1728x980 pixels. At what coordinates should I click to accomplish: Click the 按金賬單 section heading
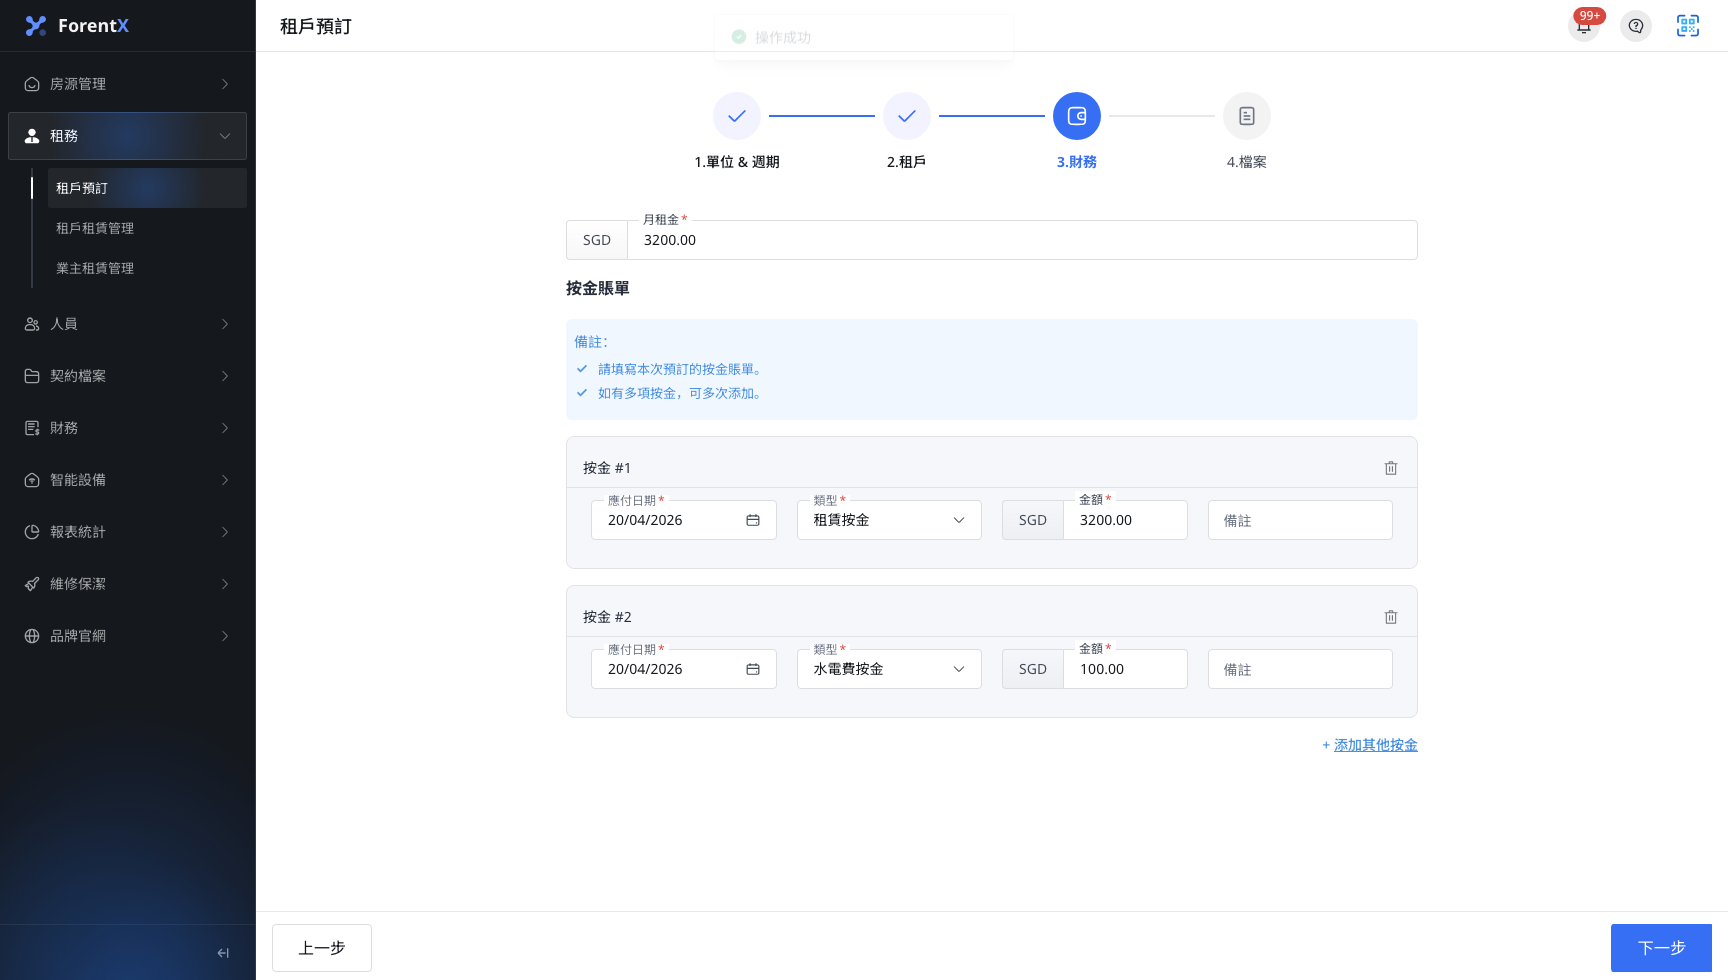coord(598,288)
